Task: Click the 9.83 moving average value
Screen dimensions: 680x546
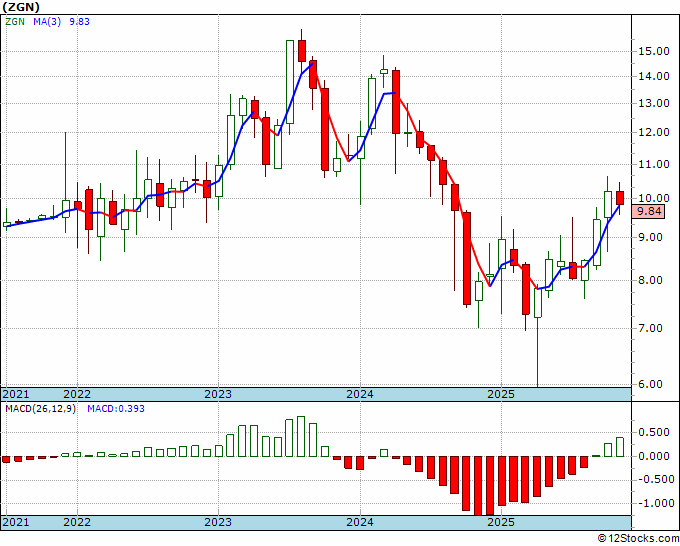Action: coord(79,21)
